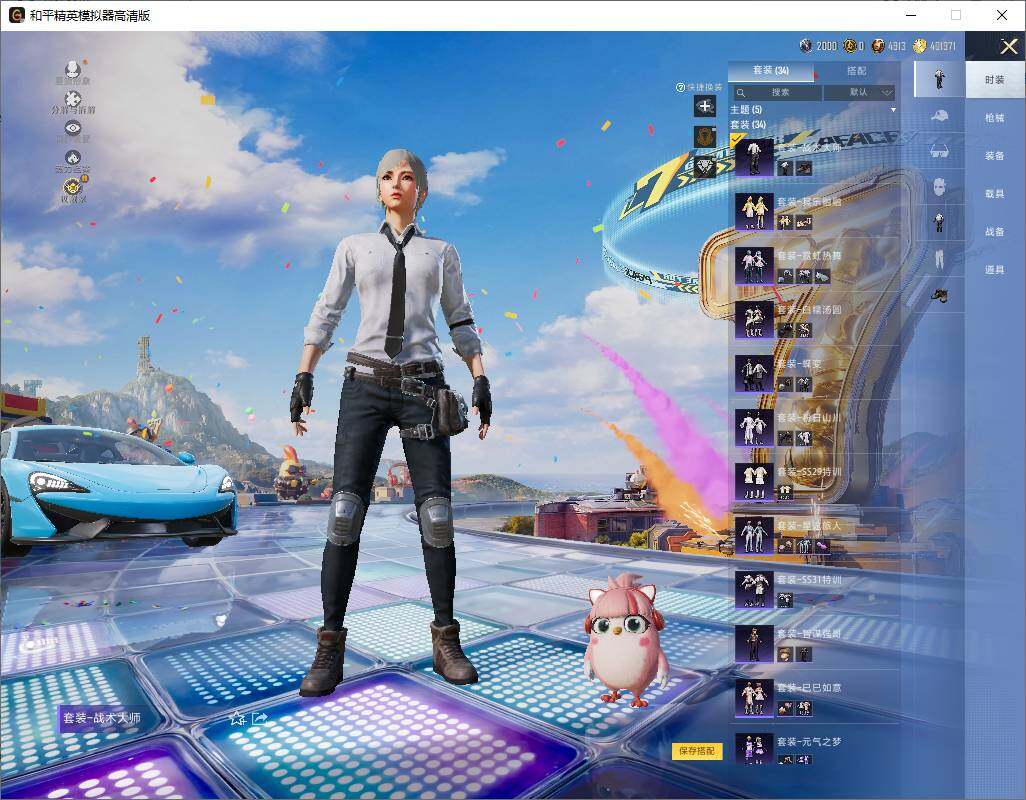The width and height of the screenshot is (1026, 800).
Task: Click the 2000 silver currency icon
Action: point(805,45)
